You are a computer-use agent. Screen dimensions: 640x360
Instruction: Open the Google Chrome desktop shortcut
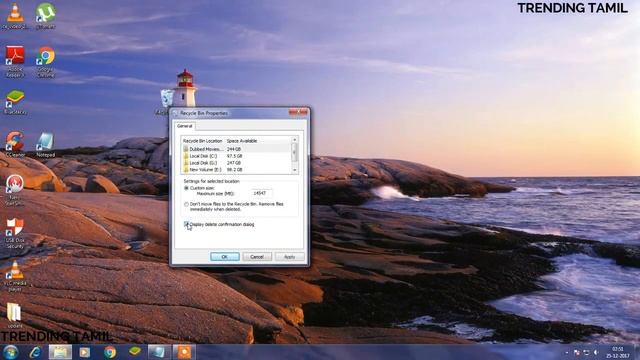pyautogui.click(x=45, y=61)
